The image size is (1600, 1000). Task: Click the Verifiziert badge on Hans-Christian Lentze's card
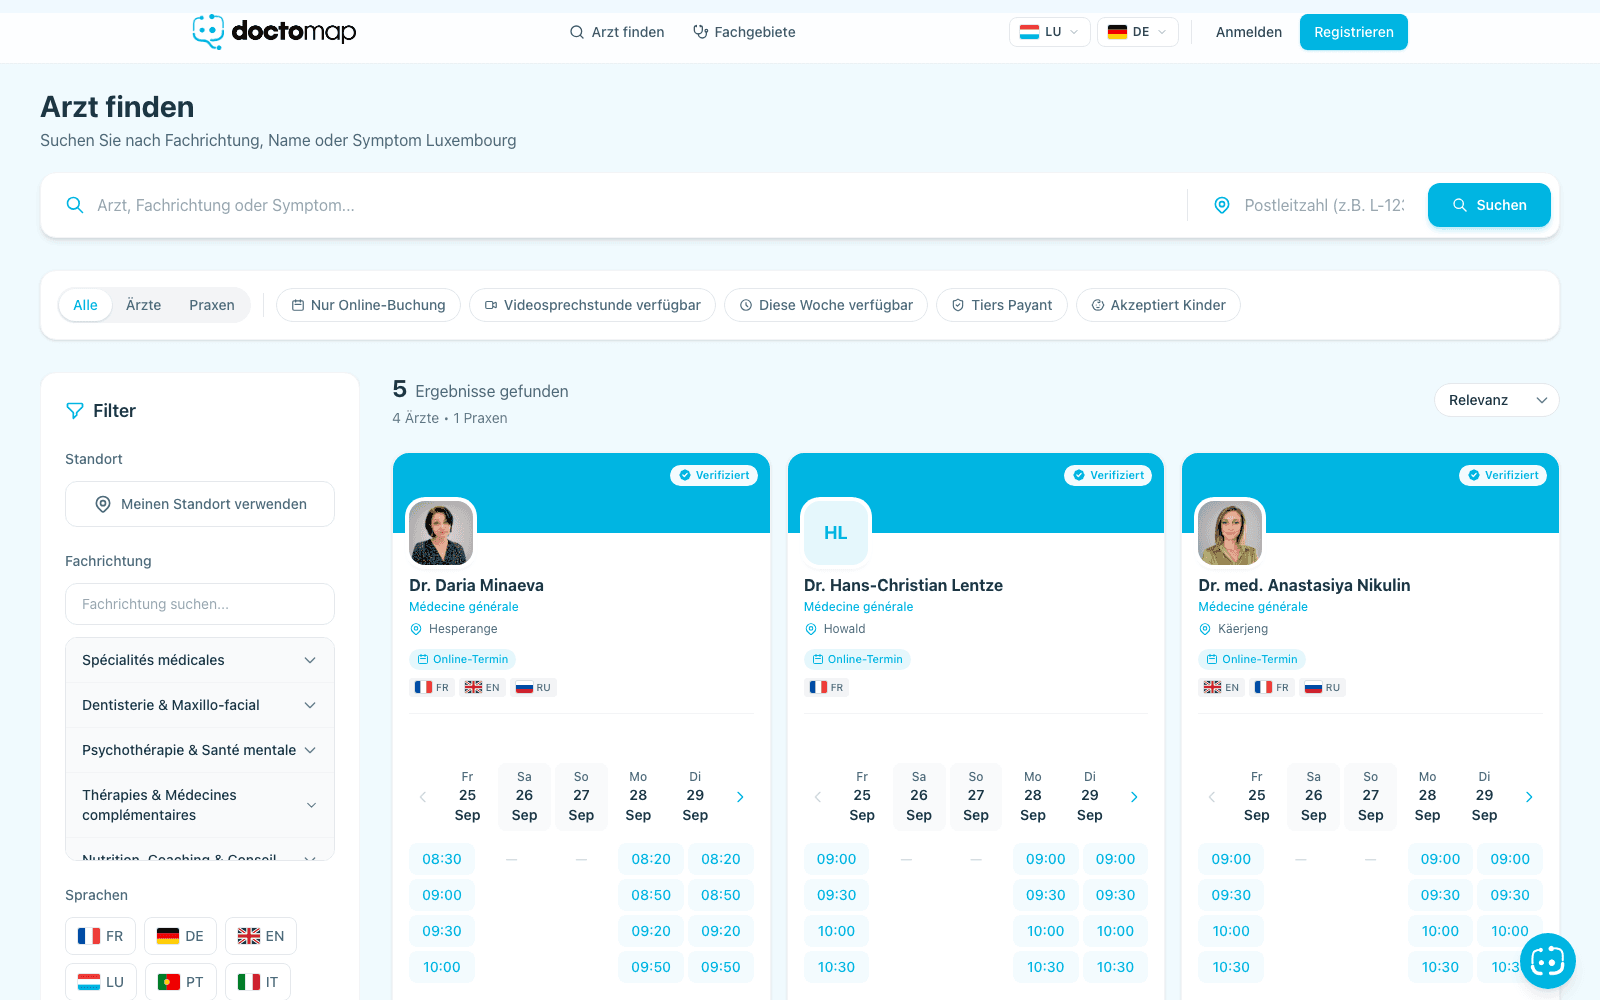click(1108, 475)
